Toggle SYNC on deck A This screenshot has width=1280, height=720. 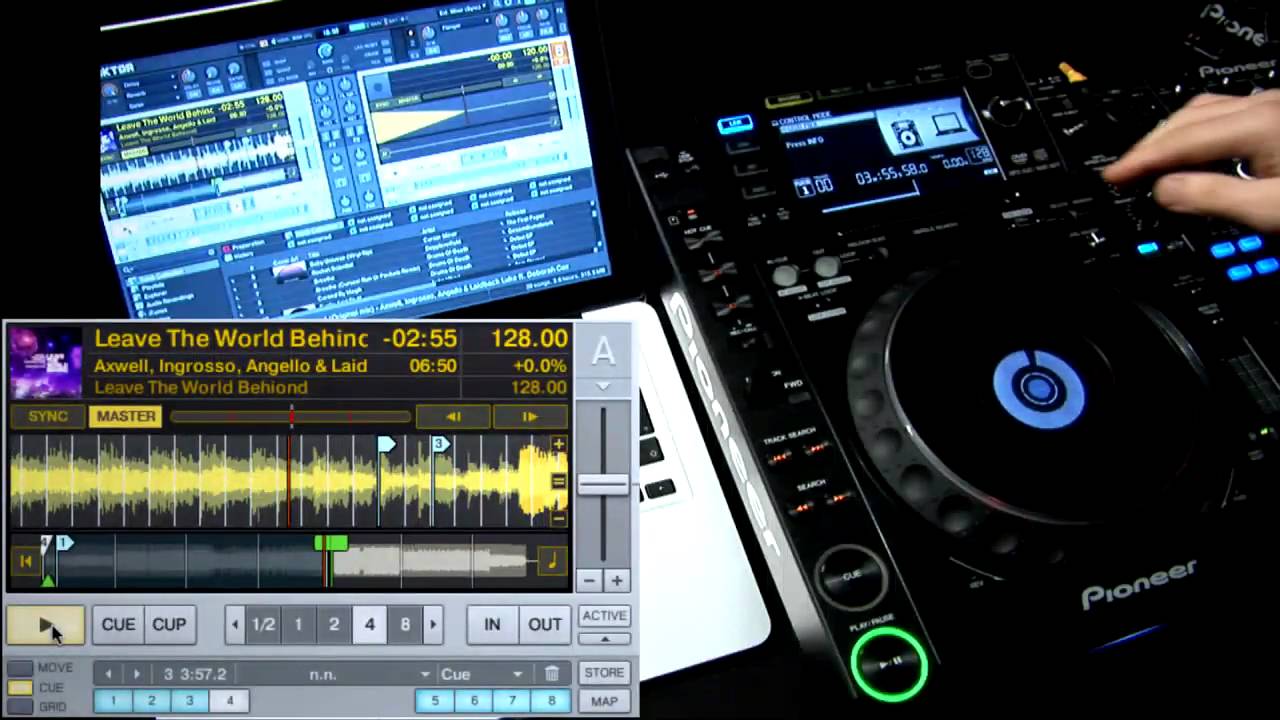coord(48,416)
